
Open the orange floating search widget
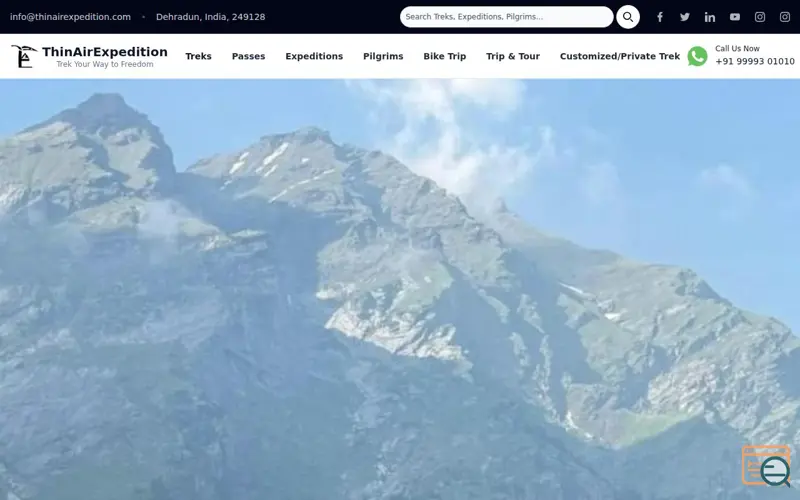click(x=766, y=466)
